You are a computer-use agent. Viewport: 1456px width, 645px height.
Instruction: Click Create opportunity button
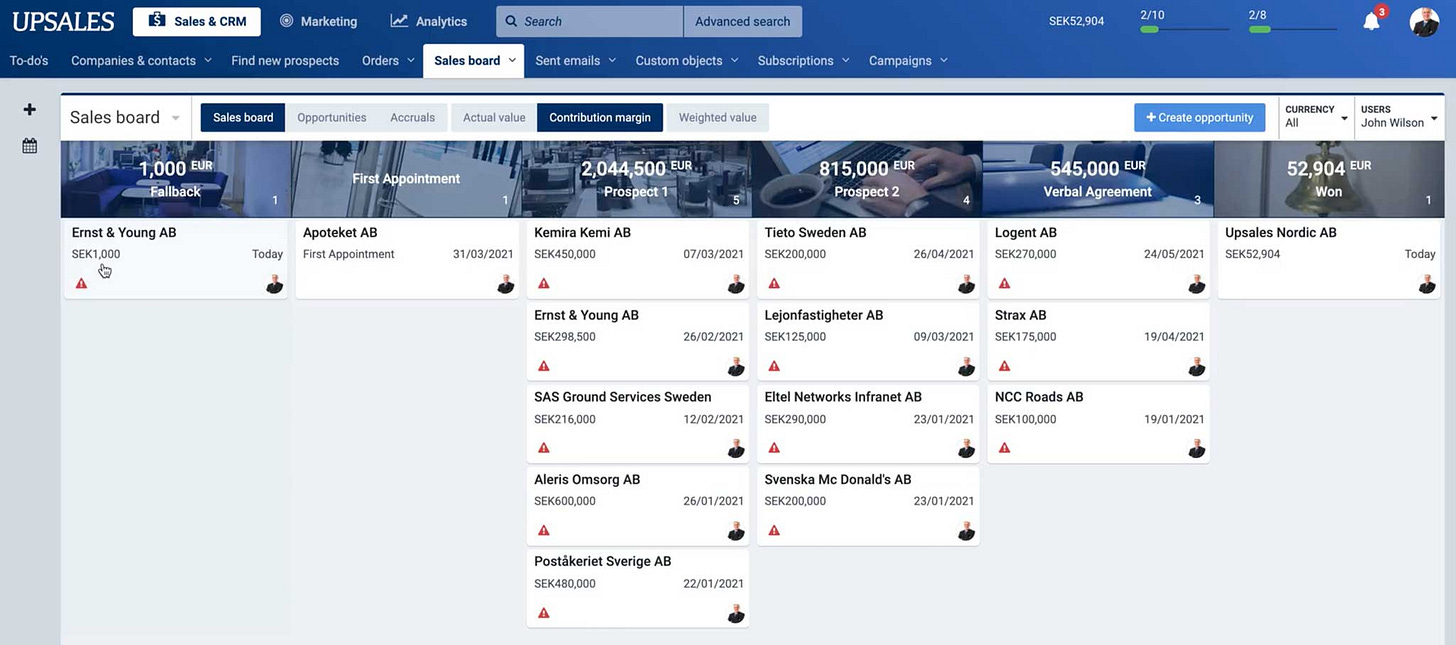click(x=1199, y=117)
